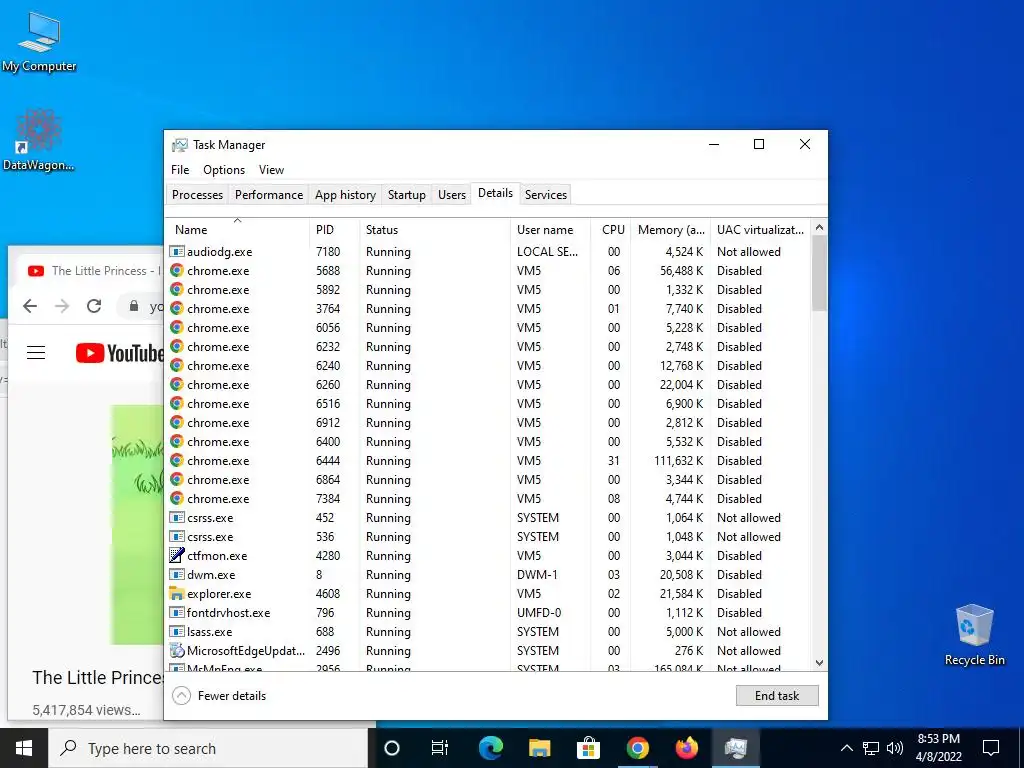Open the Windows Start menu
This screenshot has width=1024, height=768.
[x=24, y=748]
